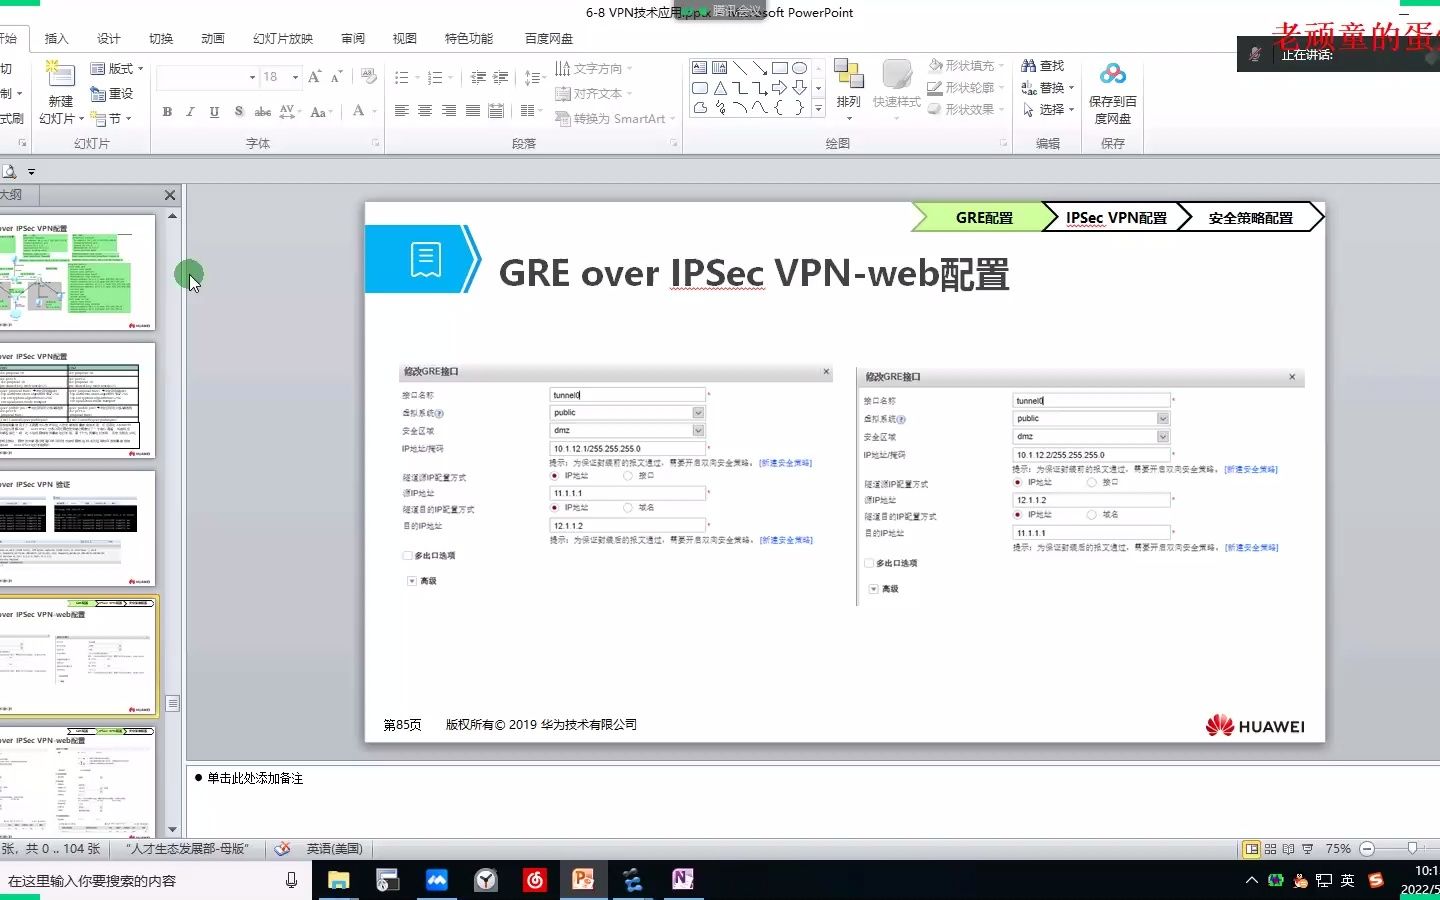Image resolution: width=1440 pixels, height=900 pixels.
Task: Open NetEase Music red taskbar icon
Action: (534, 880)
